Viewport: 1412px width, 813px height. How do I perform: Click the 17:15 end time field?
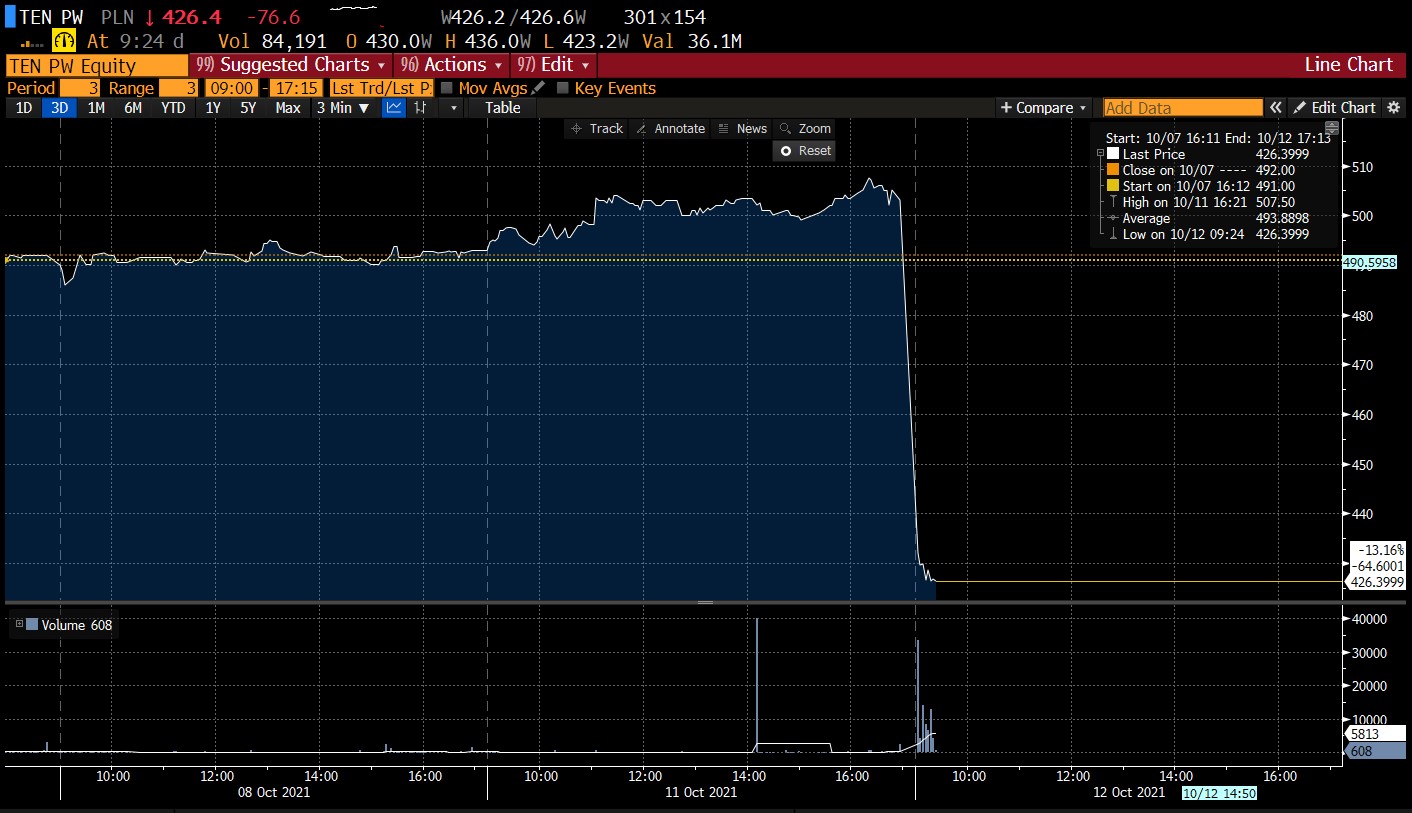[295, 88]
